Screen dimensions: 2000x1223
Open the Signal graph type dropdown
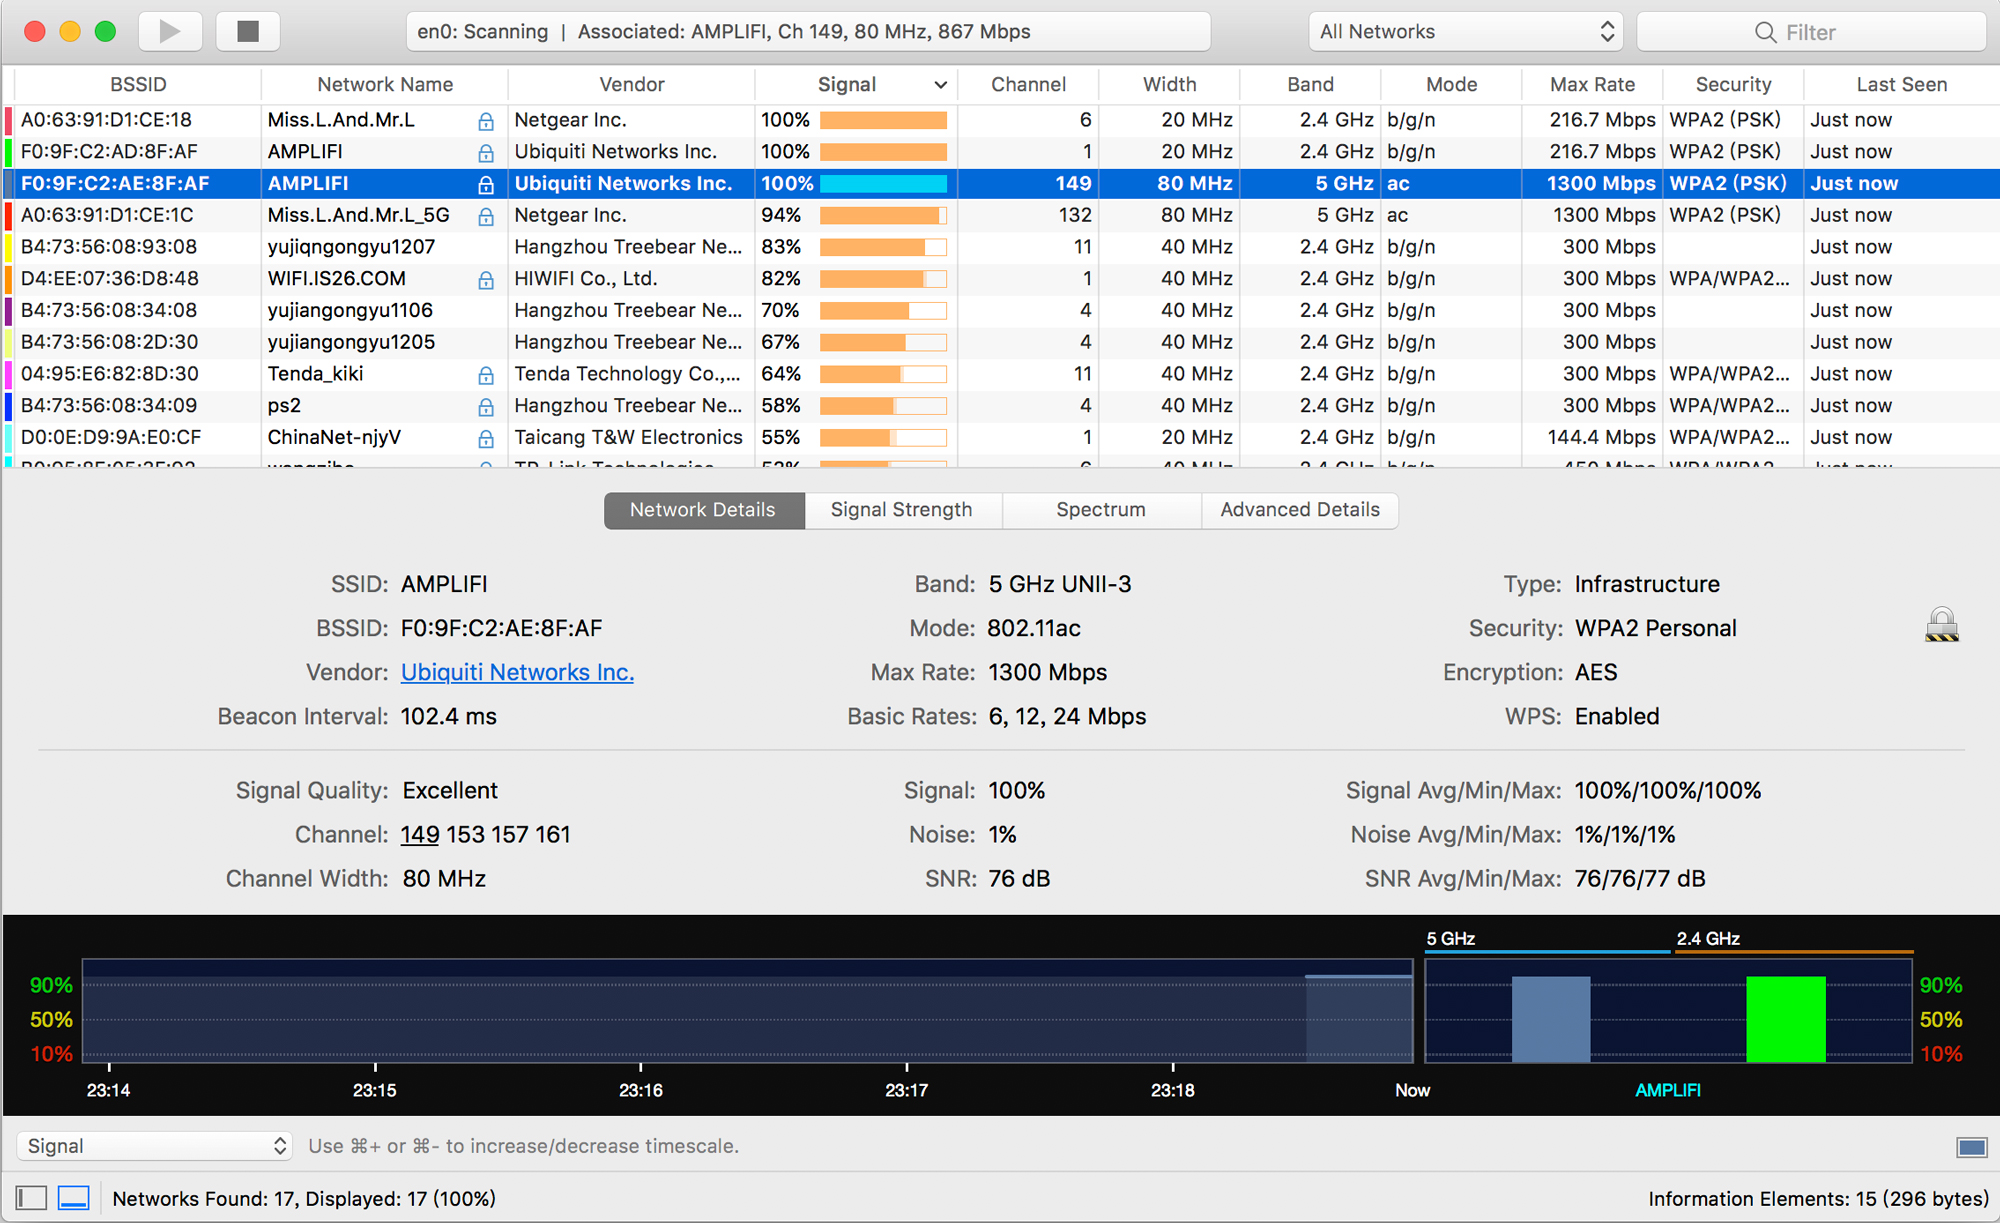coord(155,1146)
